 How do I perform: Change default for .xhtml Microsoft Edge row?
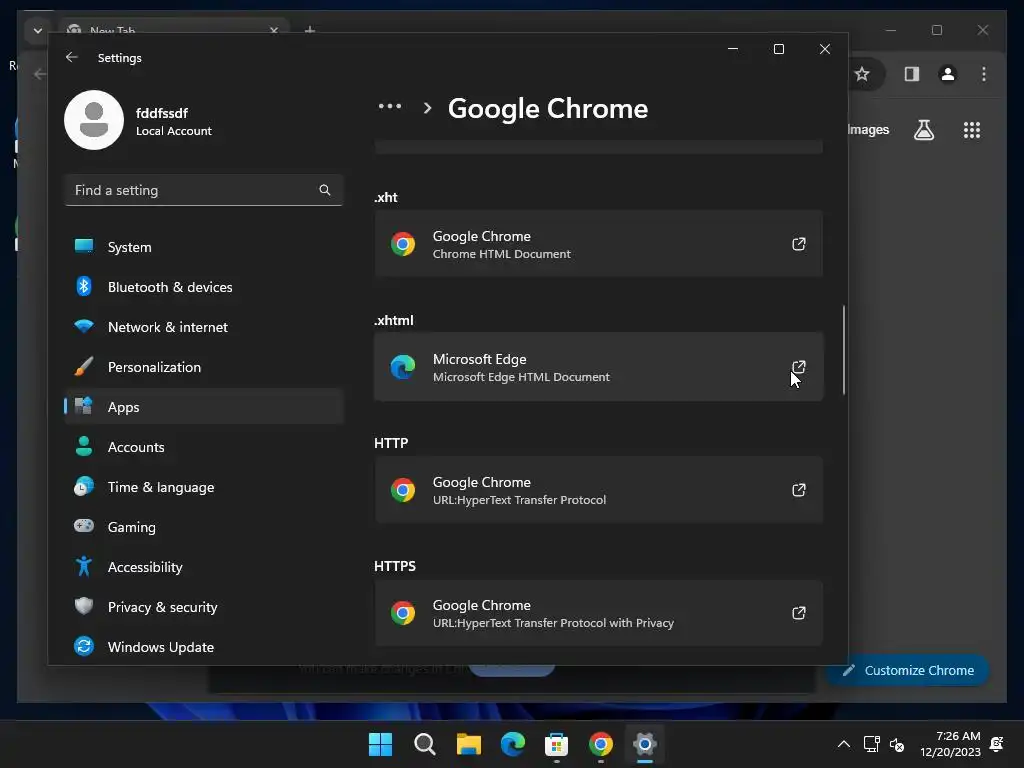click(598, 367)
